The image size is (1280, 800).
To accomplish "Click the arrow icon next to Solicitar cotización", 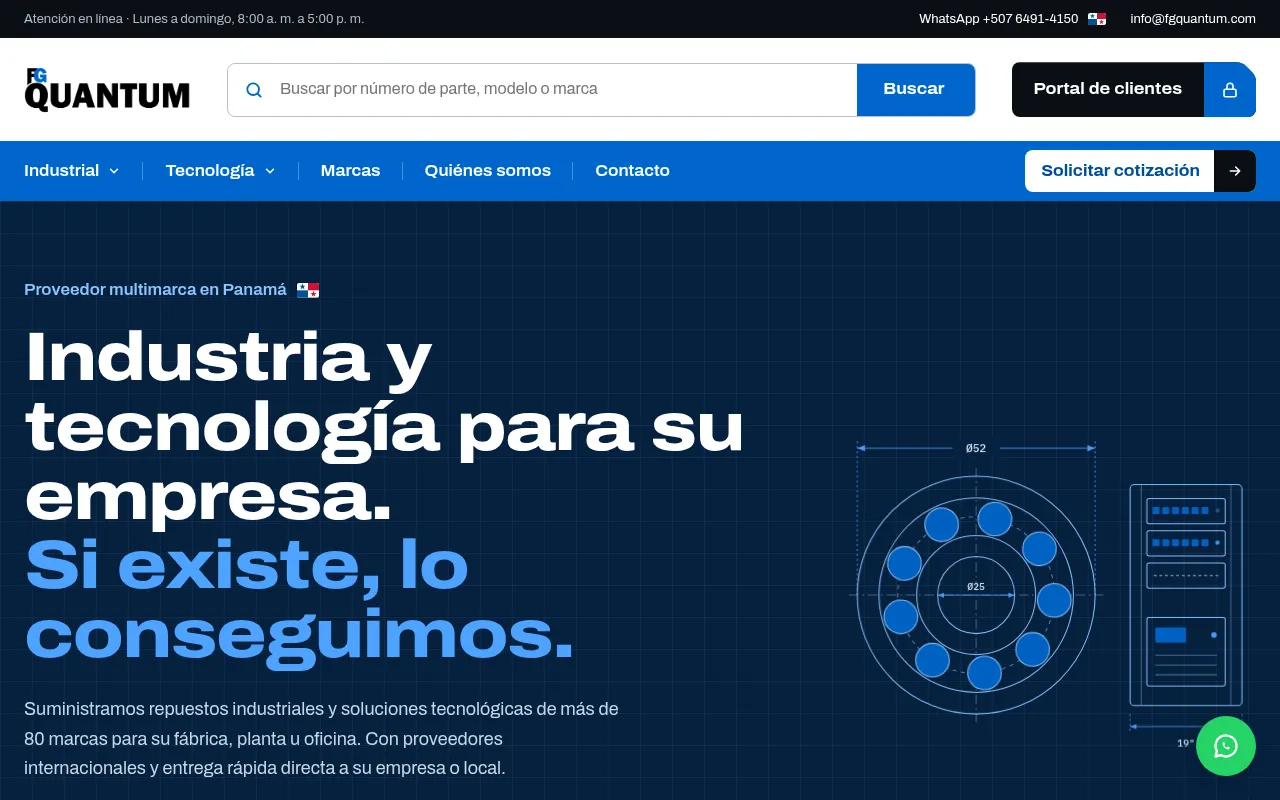I will [x=1235, y=171].
